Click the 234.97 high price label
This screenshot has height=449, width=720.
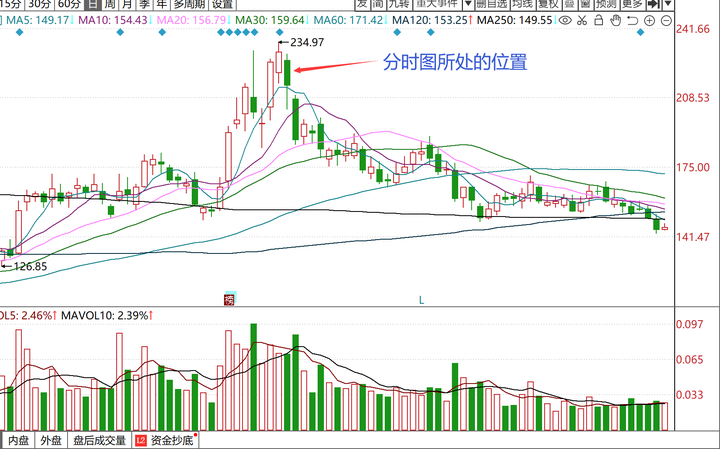click(x=307, y=42)
